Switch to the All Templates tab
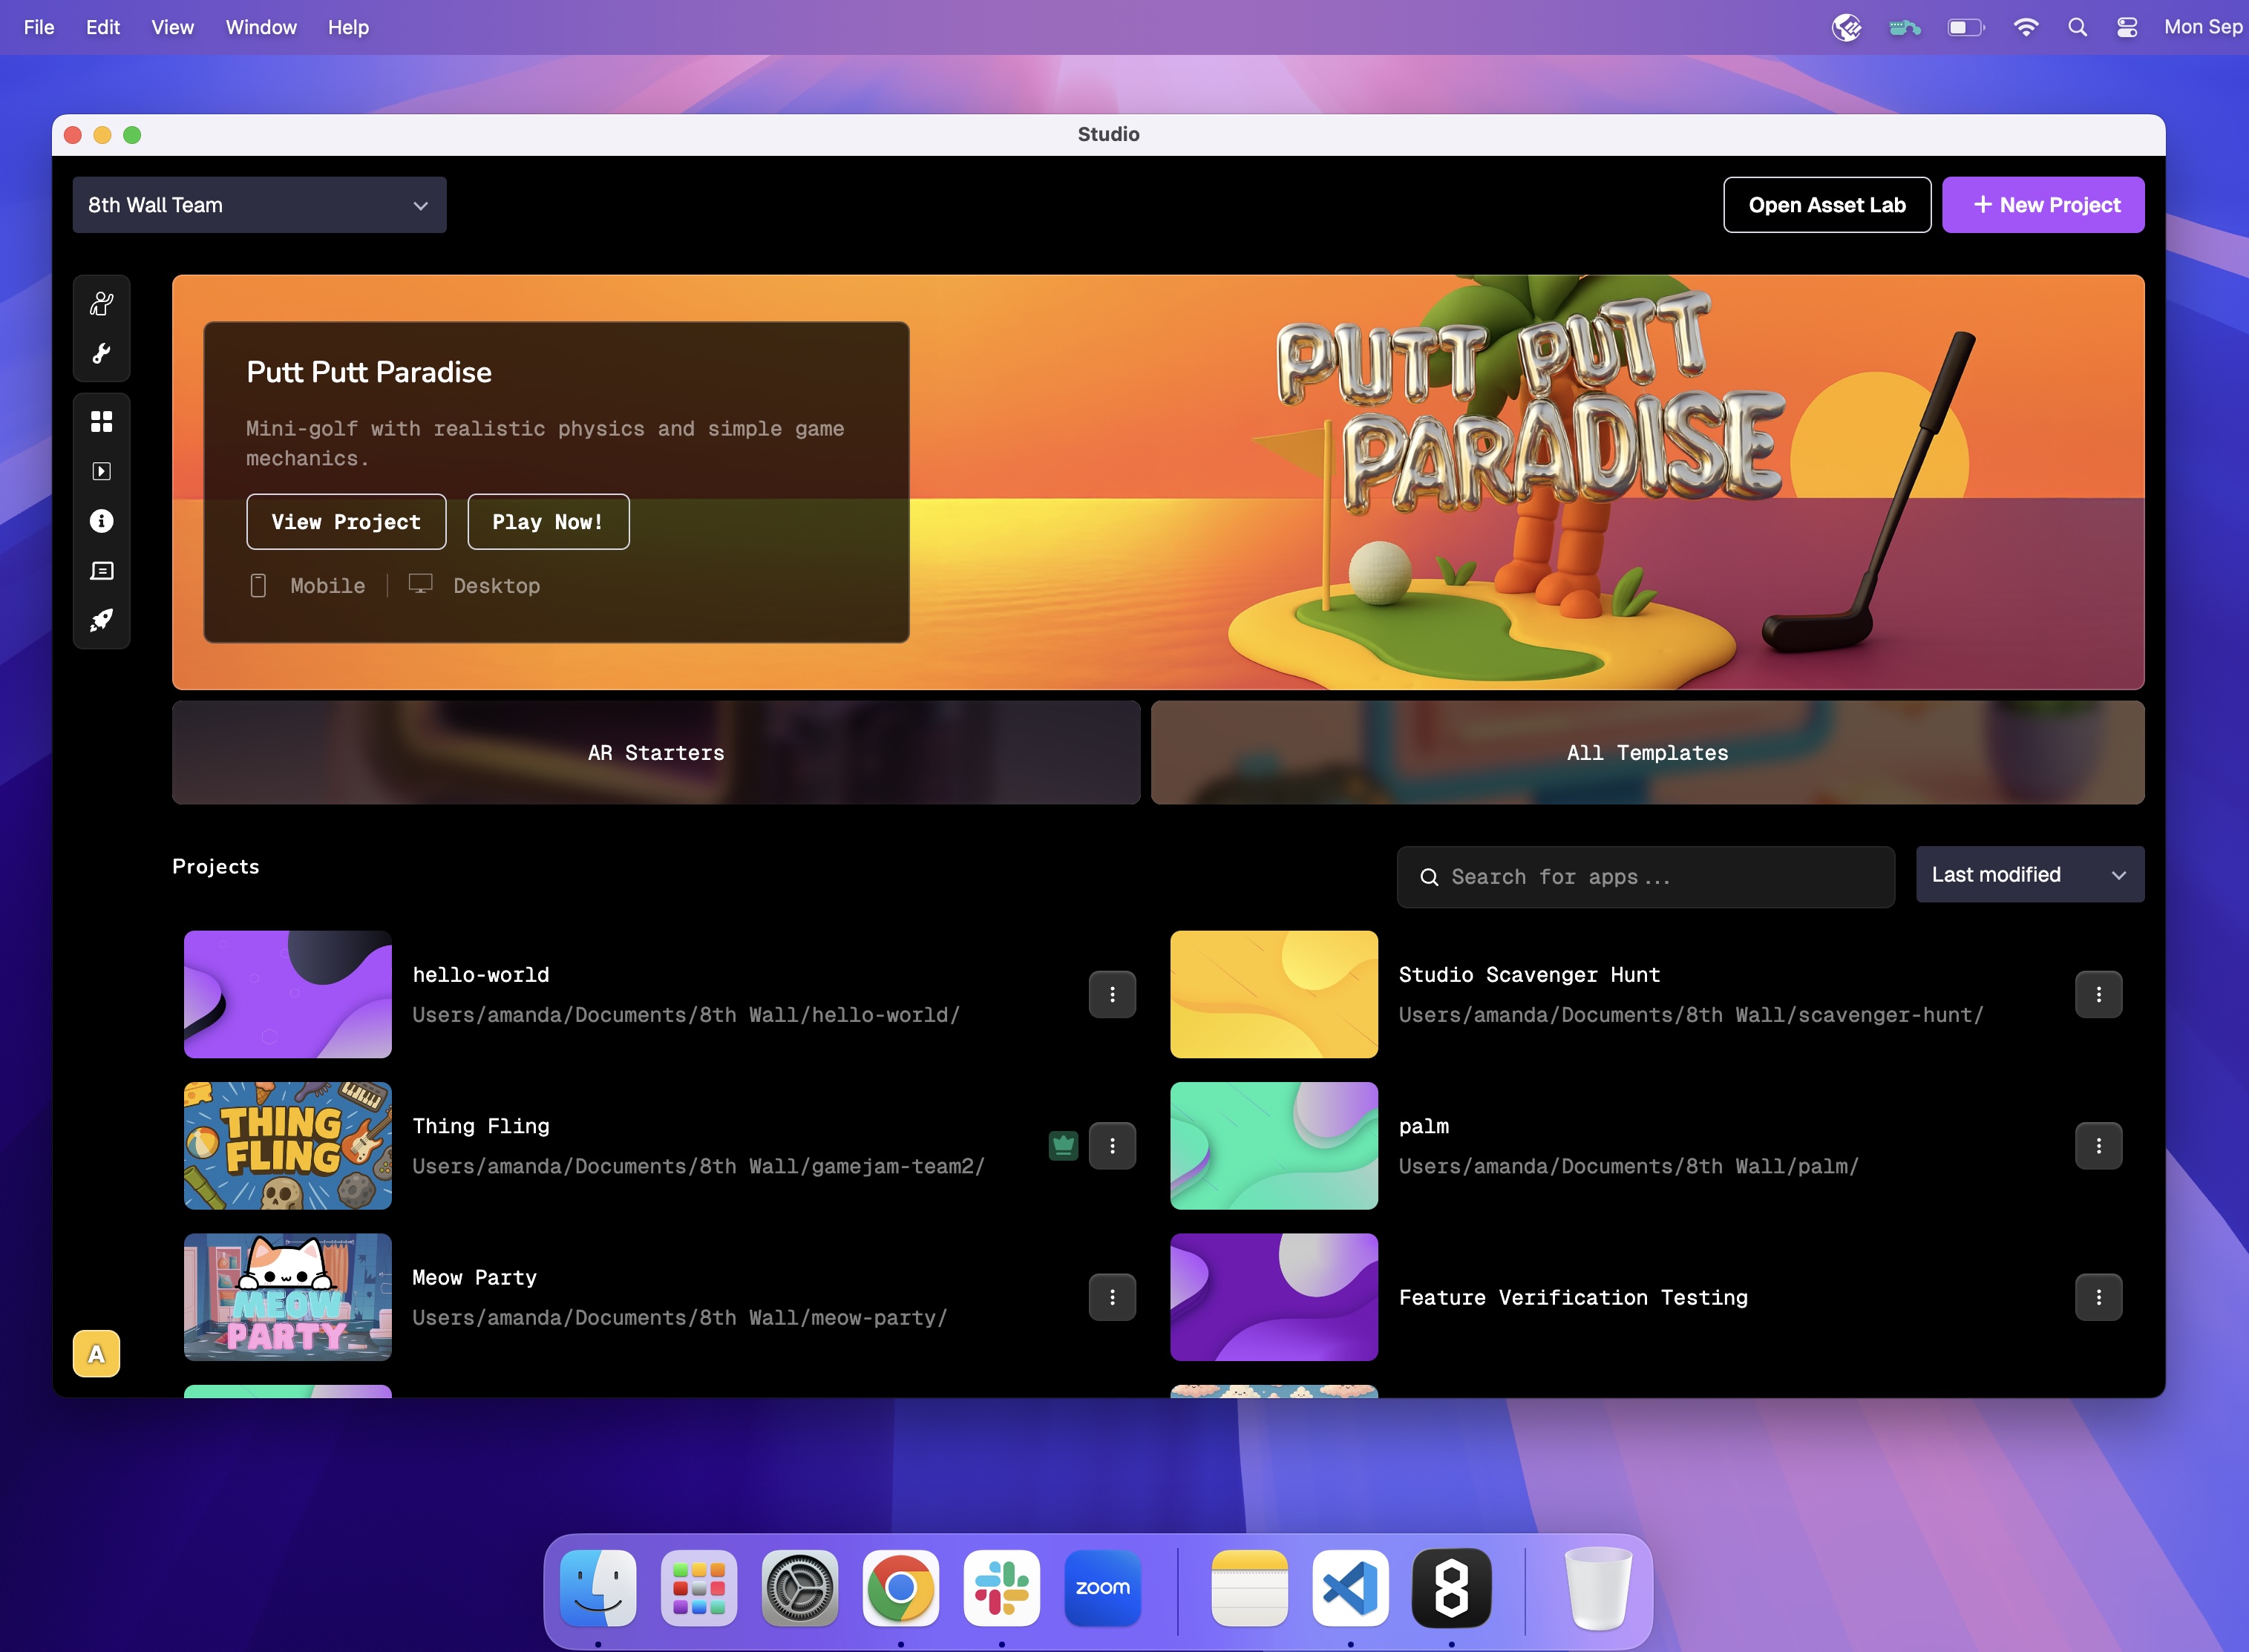2249x1652 pixels. (1647, 753)
